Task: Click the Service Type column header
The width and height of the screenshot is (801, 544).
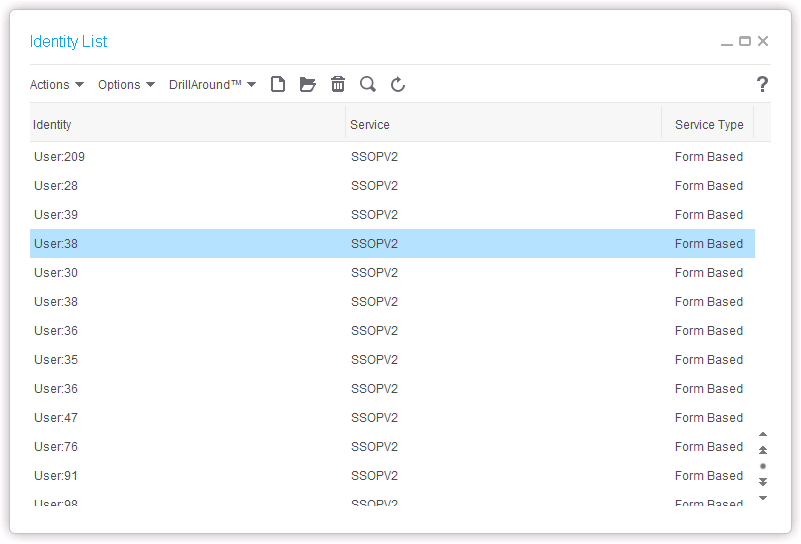Action: pyautogui.click(x=709, y=125)
